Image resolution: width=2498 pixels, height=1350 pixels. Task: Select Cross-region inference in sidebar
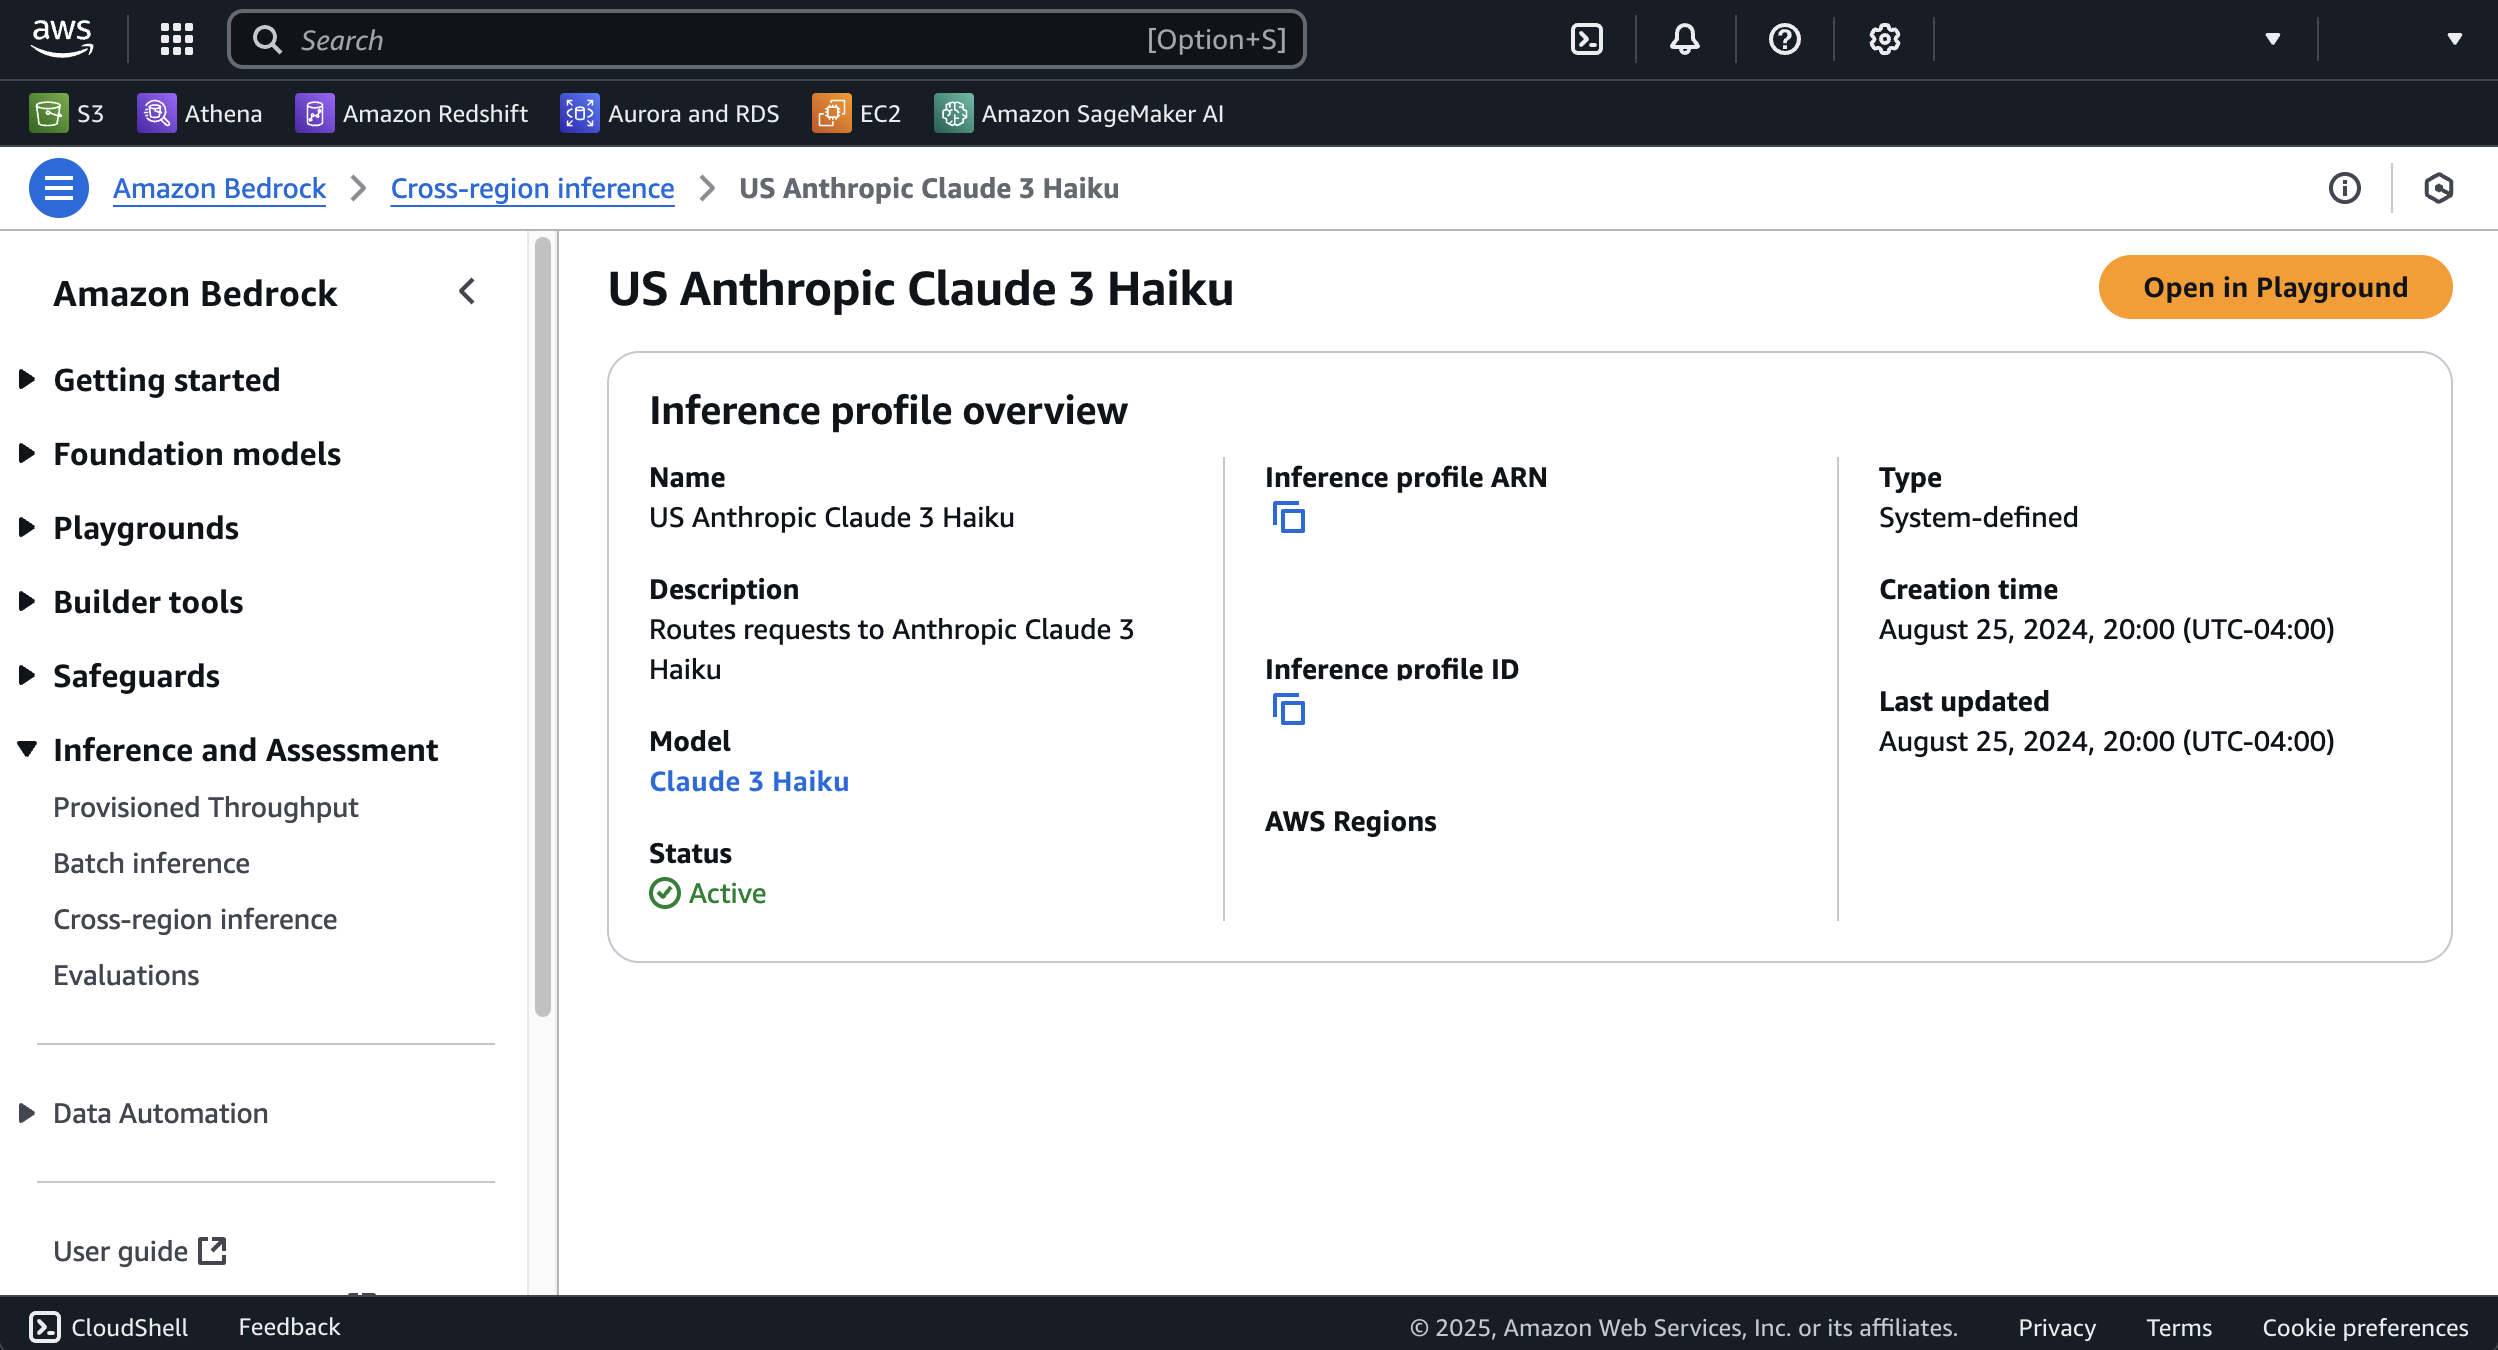pos(195,919)
